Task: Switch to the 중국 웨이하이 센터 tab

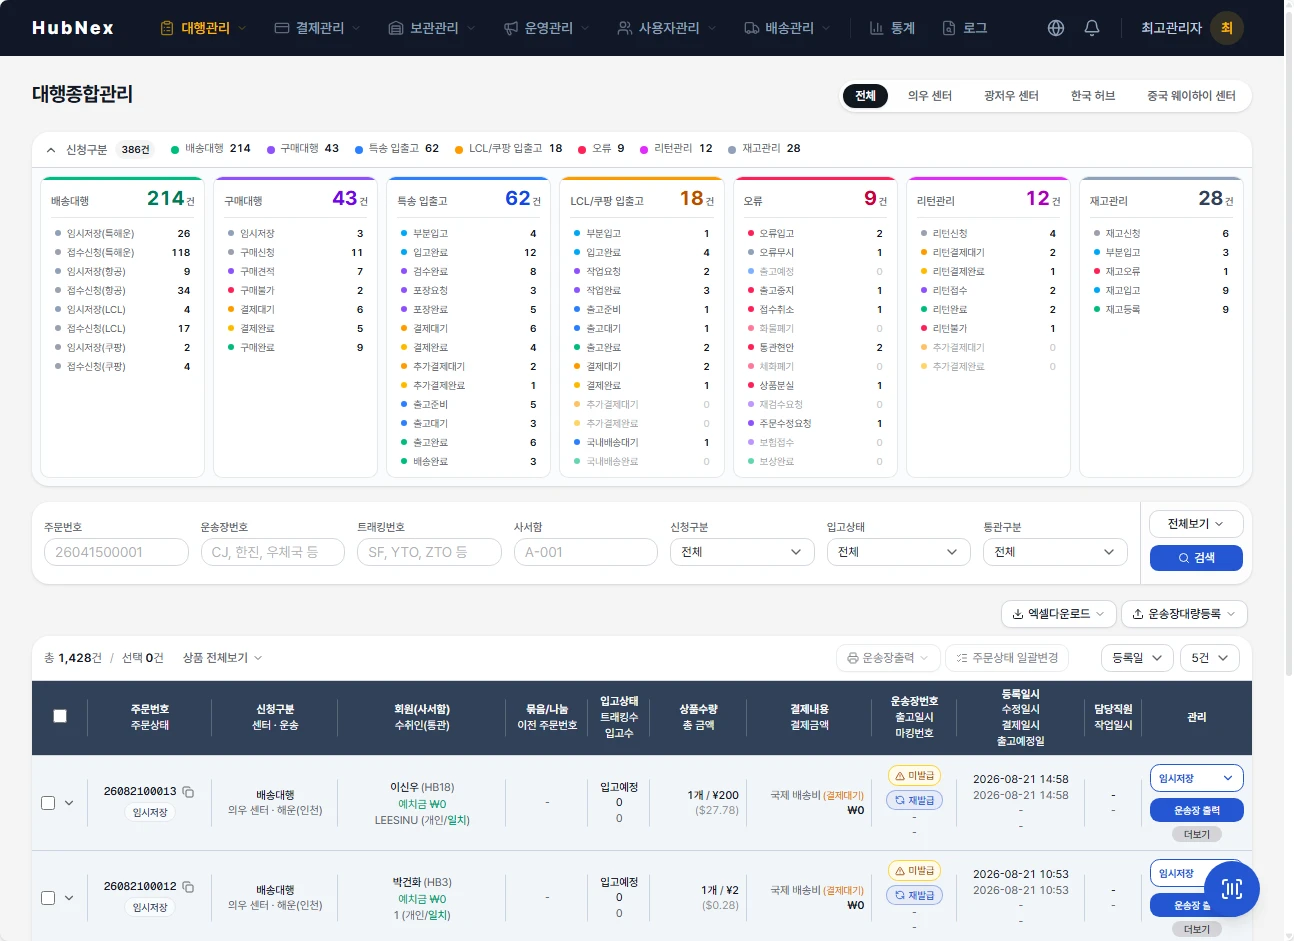Action: (1191, 96)
